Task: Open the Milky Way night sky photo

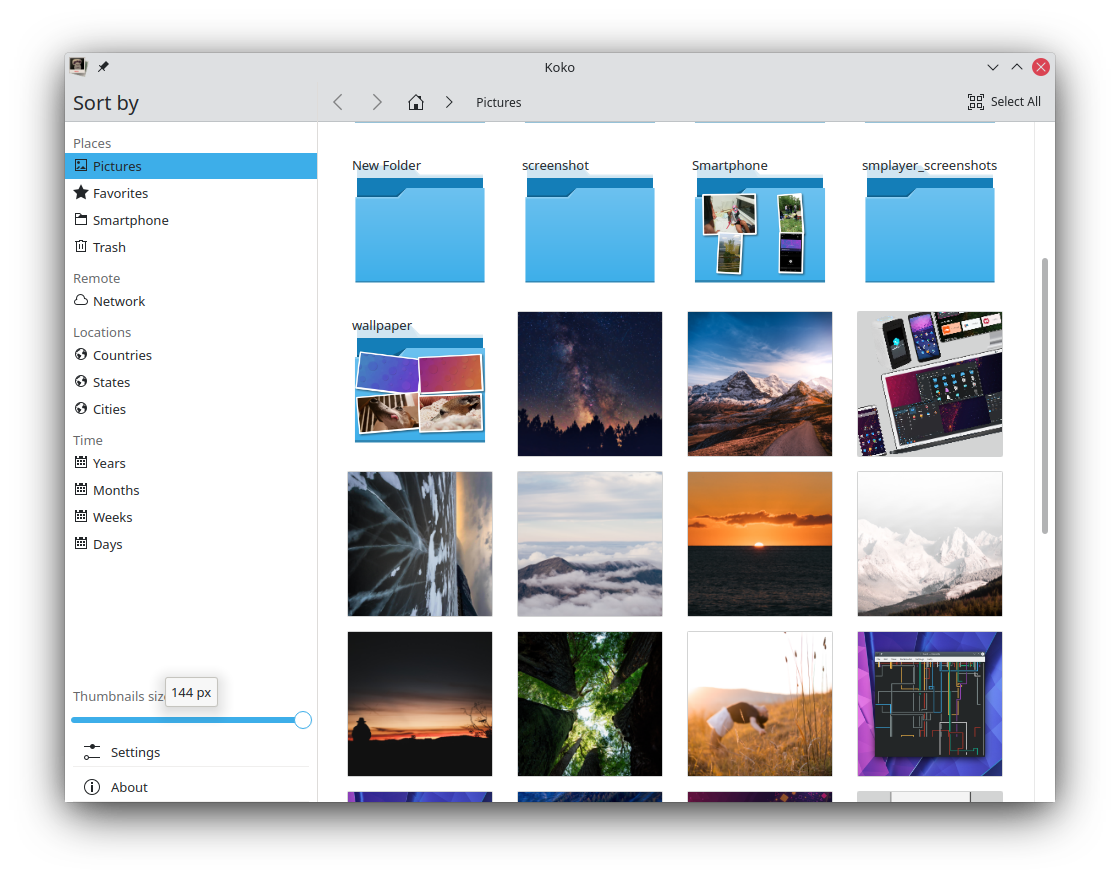Action: click(x=590, y=384)
